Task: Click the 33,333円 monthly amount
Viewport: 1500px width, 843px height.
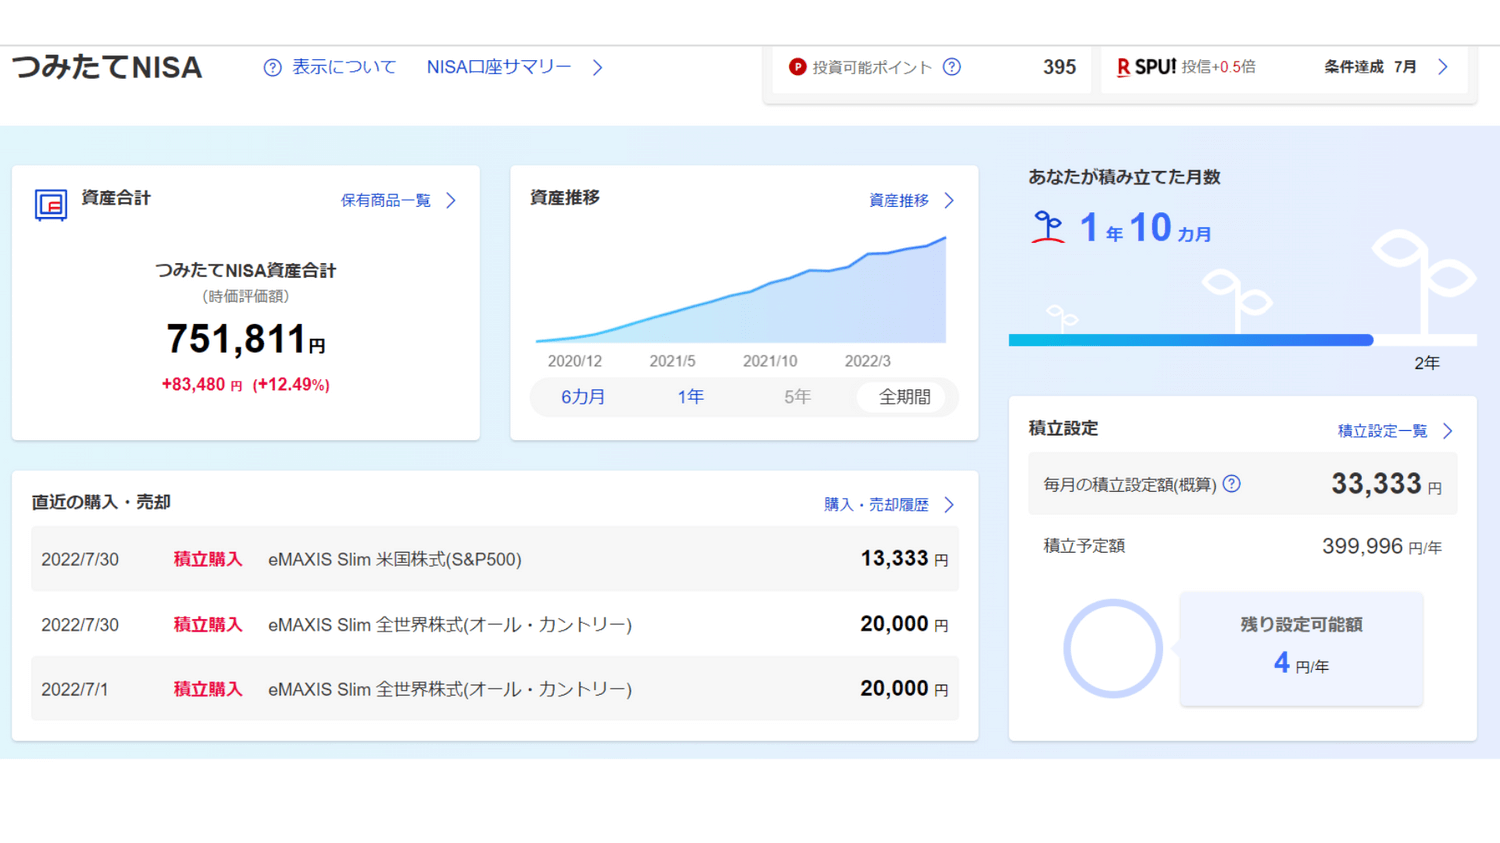Action: coord(1386,484)
